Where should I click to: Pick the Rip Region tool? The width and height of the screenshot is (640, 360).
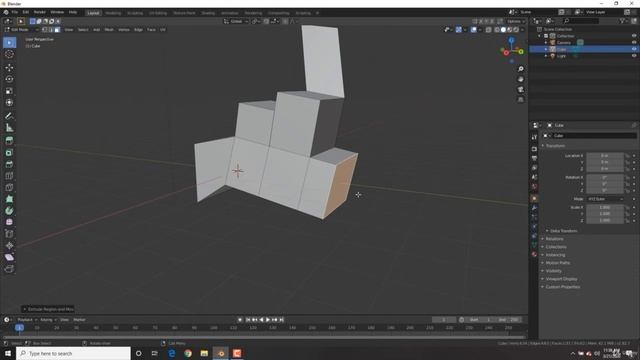click(x=9, y=269)
